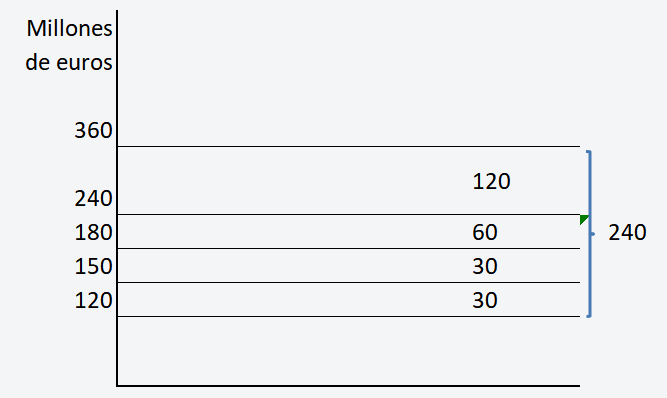Image resolution: width=667 pixels, height=398 pixels.
Task: Click the 240 label beside the bracket
Action: point(627,233)
